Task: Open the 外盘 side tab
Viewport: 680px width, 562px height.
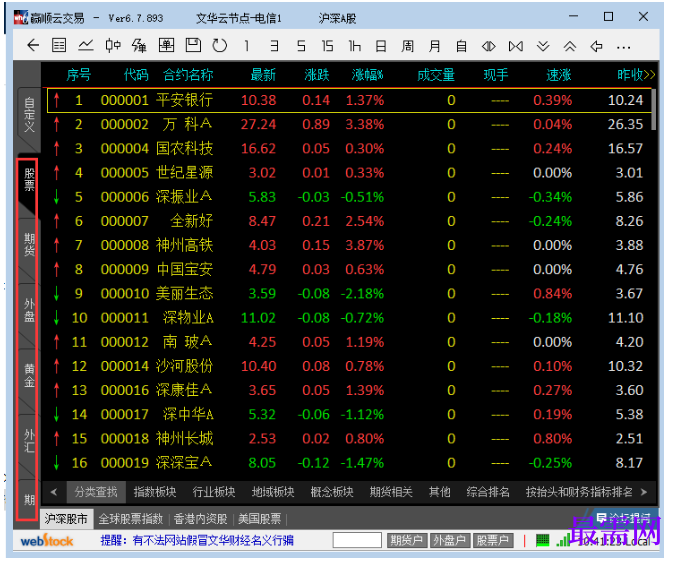Action: click(x=29, y=310)
